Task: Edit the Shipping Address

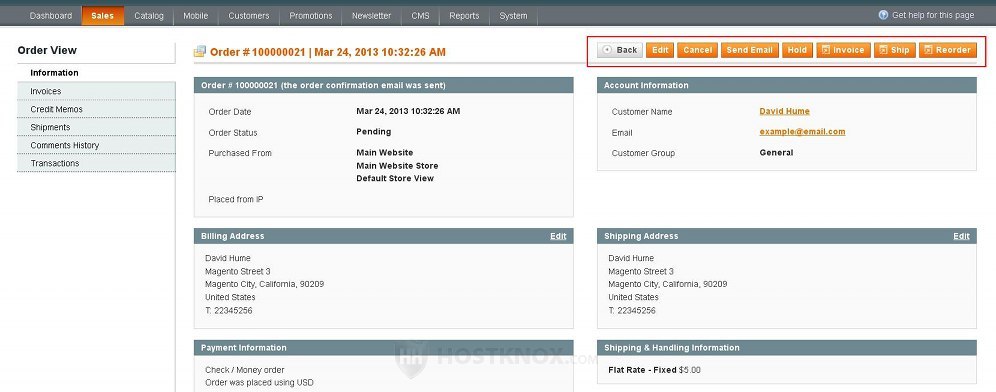Action: [962, 236]
